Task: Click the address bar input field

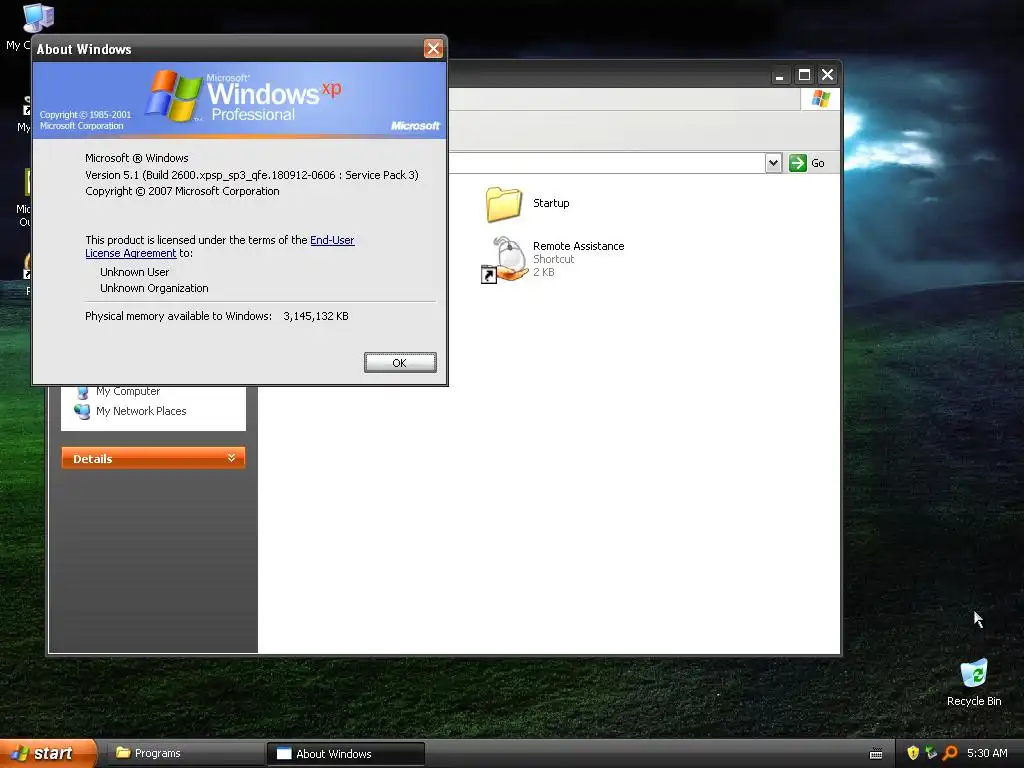Action: [x=607, y=163]
